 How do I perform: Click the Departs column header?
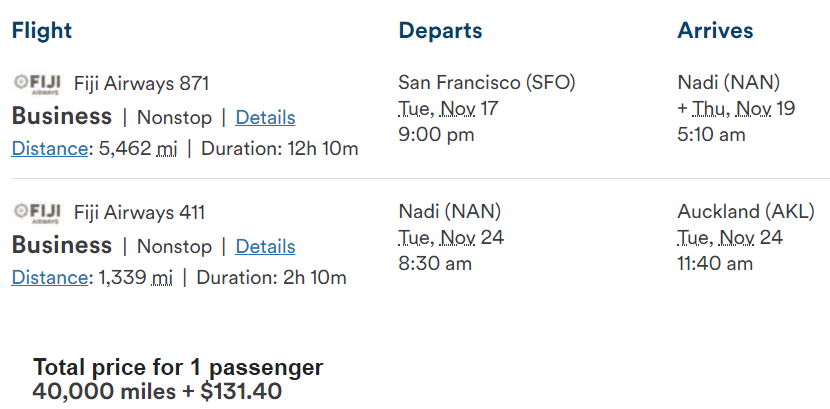pos(440,31)
